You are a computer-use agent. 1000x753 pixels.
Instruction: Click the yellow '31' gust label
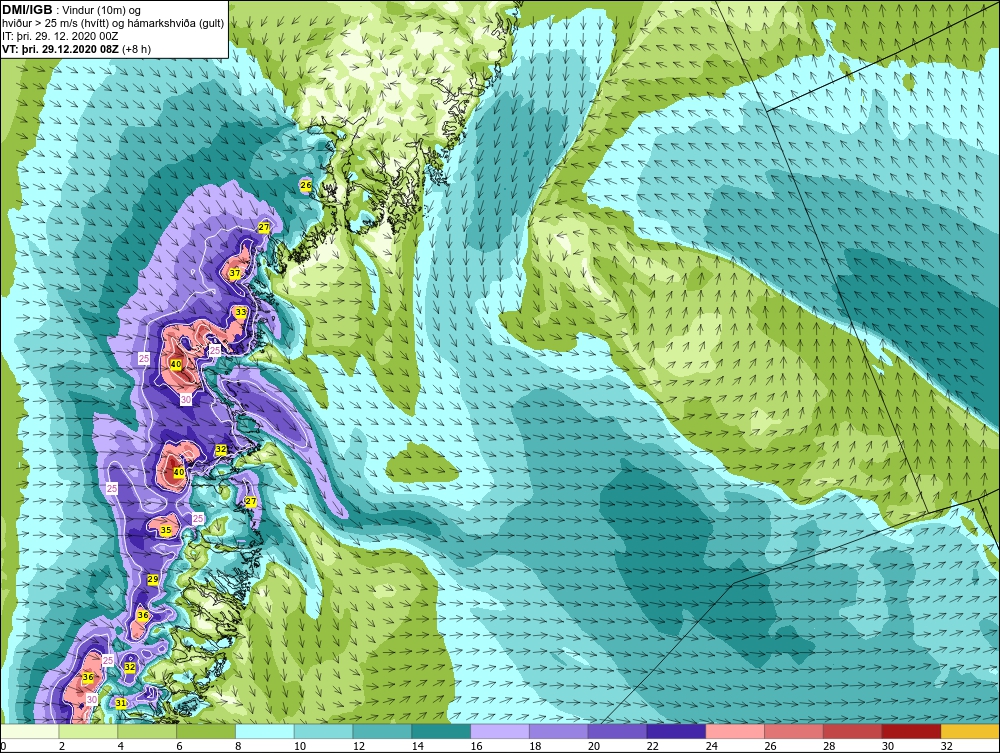pyautogui.click(x=121, y=703)
